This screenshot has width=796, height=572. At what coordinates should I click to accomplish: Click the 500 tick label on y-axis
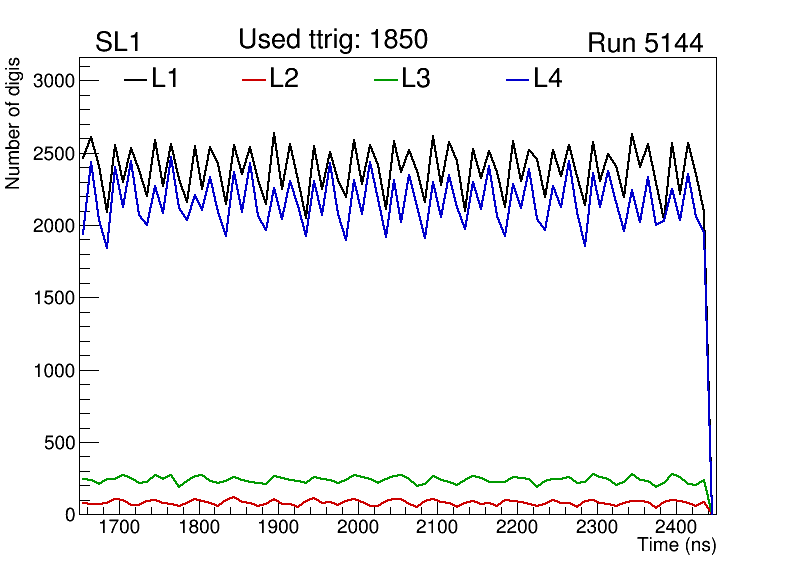pyautogui.click(x=59, y=442)
